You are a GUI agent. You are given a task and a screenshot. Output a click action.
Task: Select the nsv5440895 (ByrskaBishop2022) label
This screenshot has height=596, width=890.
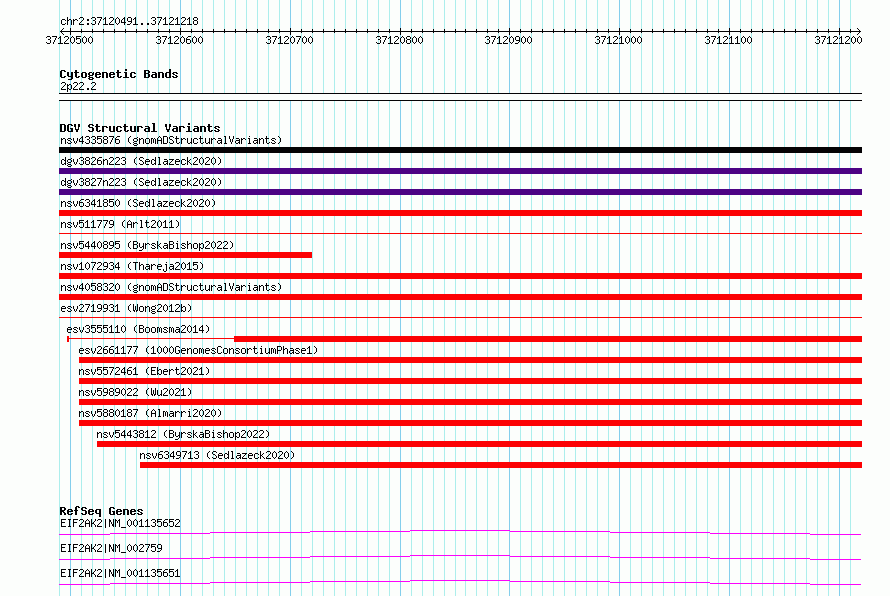click(147, 245)
